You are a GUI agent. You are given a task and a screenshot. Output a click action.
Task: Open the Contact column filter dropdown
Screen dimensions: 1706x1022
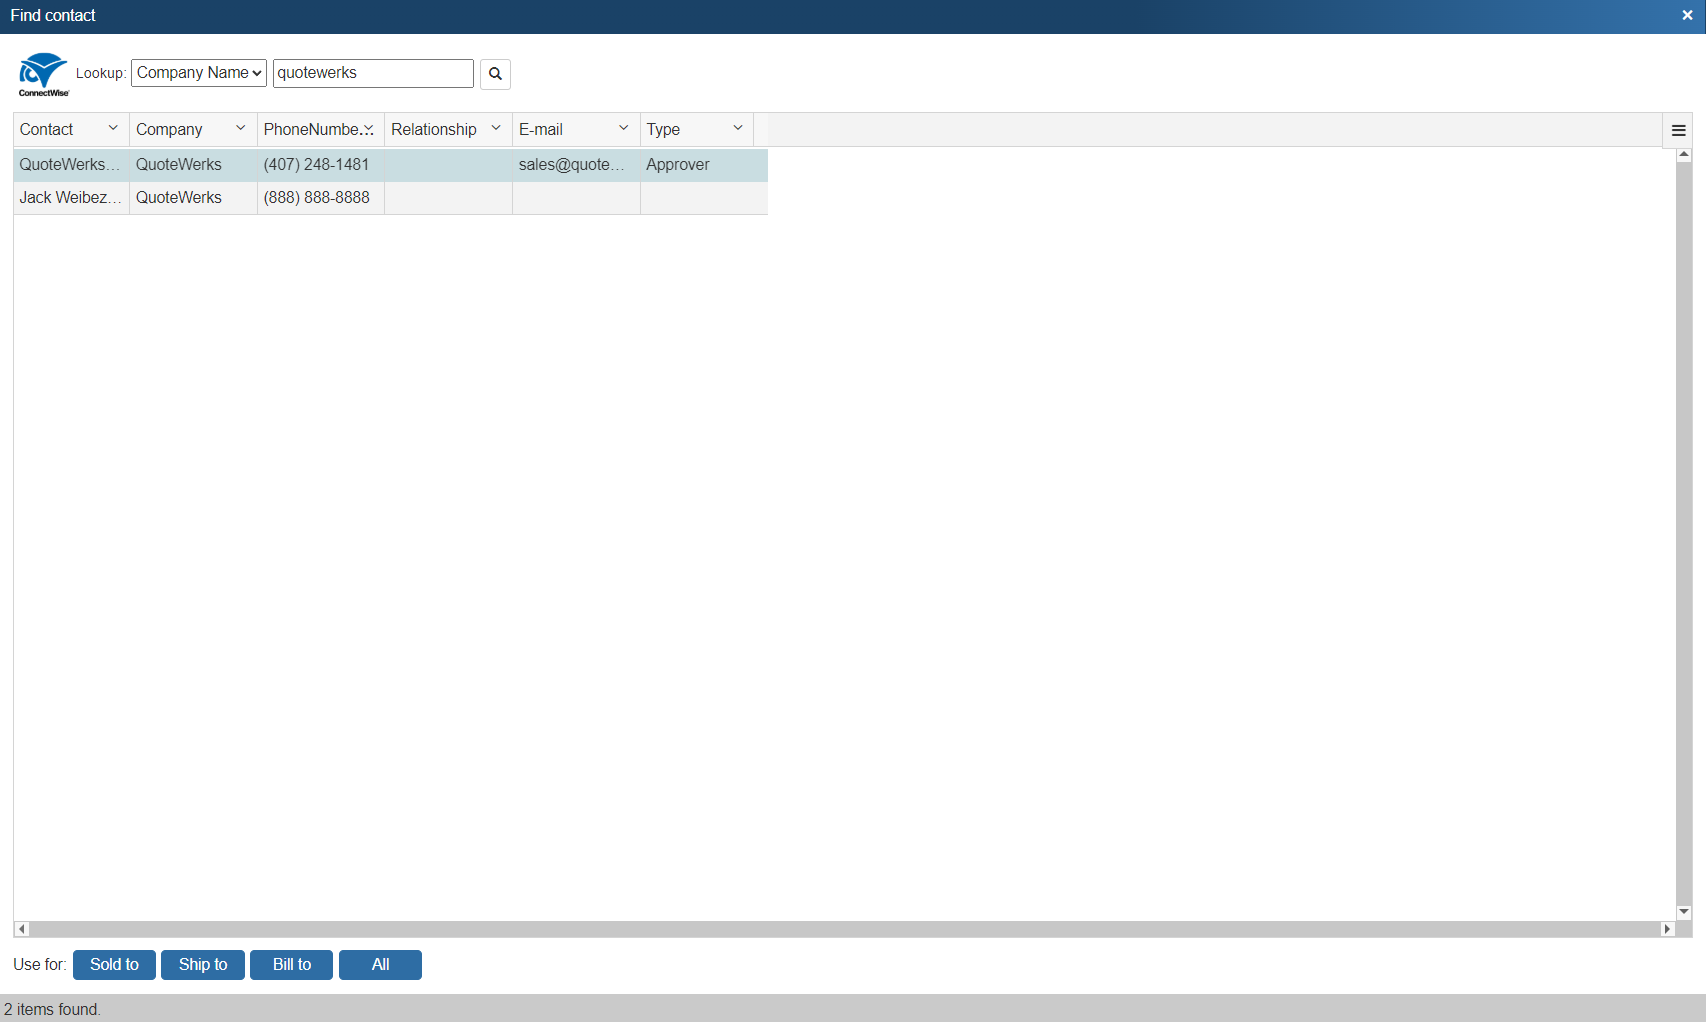click(113, 129)
